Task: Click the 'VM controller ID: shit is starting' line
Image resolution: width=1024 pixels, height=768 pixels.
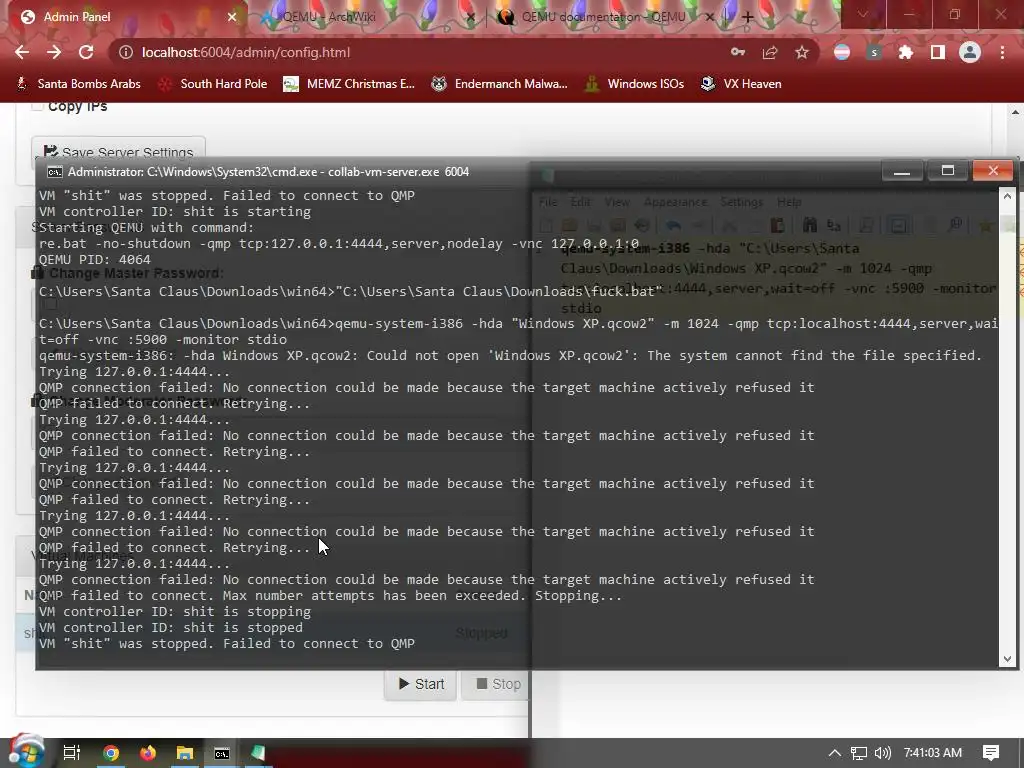Action: click(175, 212)
